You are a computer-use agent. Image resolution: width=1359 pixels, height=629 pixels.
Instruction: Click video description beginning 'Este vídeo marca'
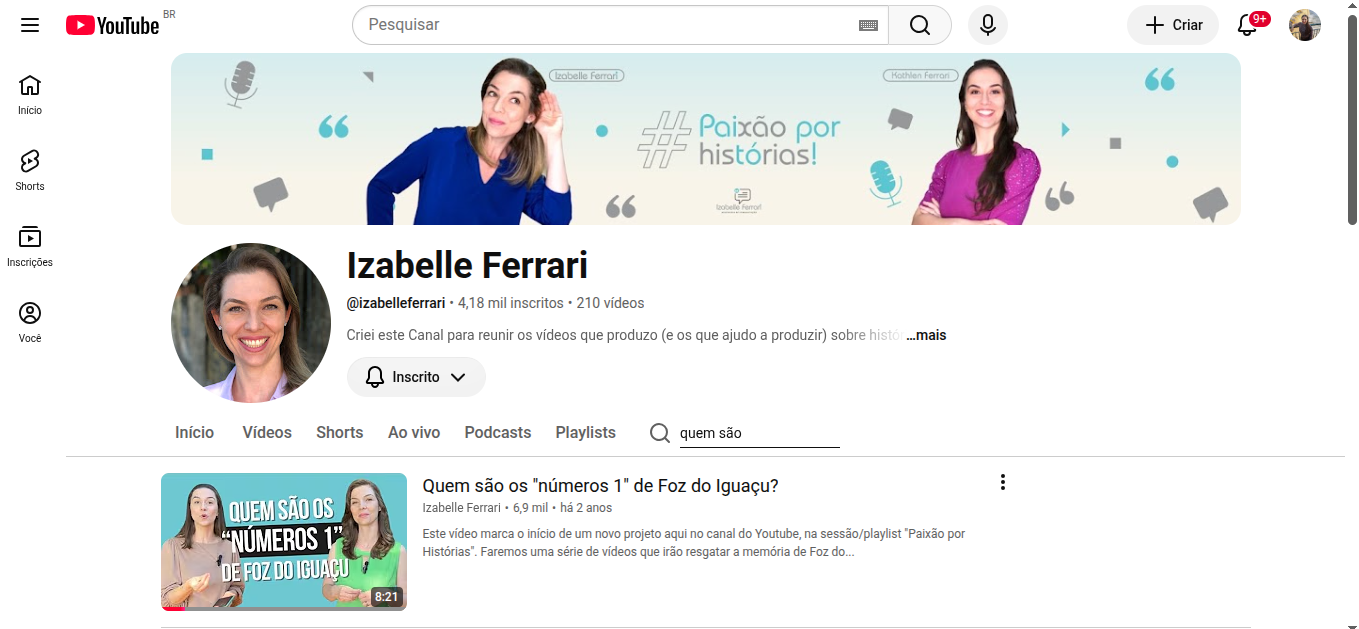pos(694,542)
